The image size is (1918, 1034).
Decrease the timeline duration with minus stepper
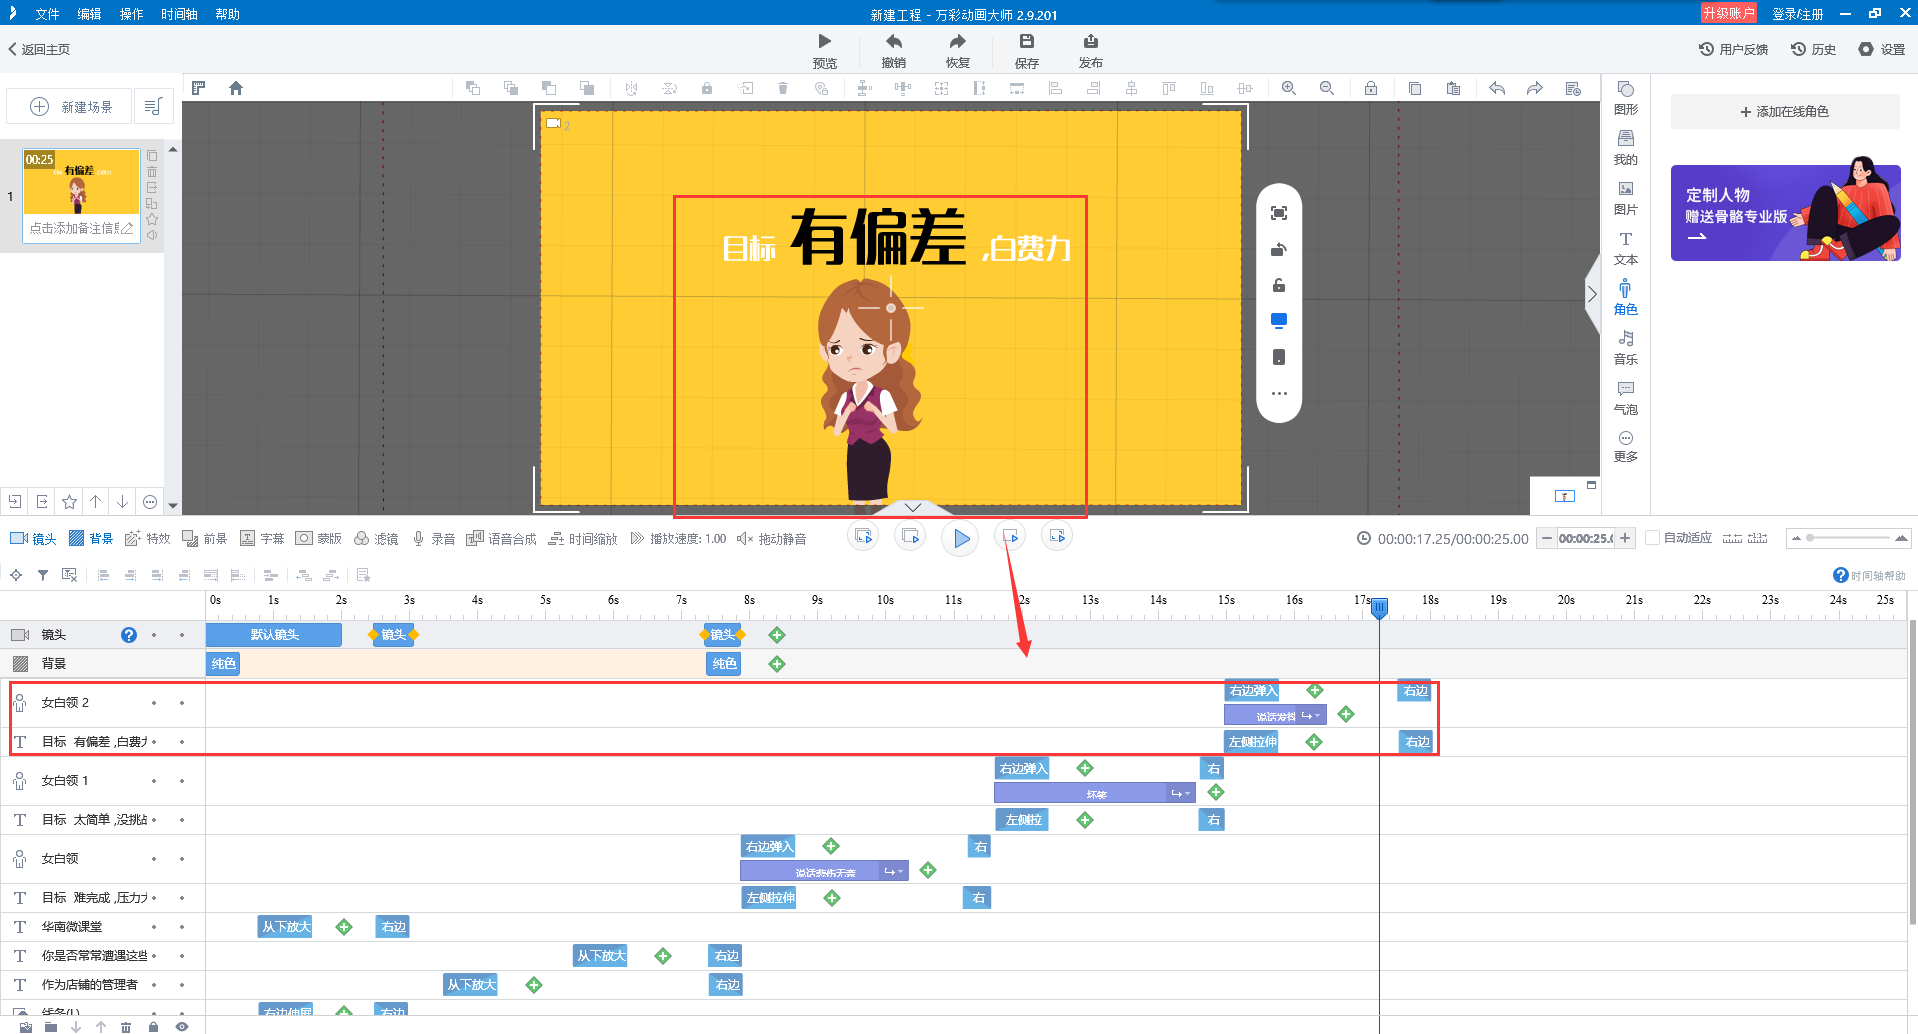[1547, 538]
